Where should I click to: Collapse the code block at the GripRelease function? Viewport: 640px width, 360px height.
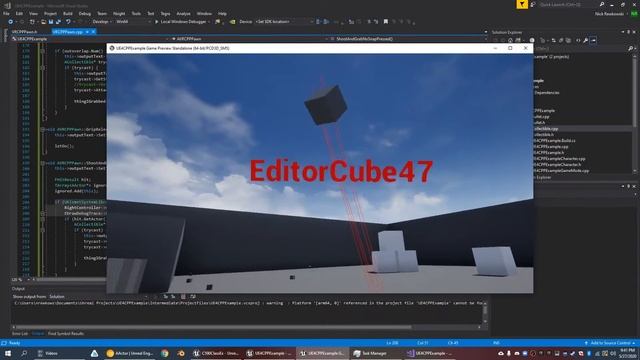tap(42, 129)
